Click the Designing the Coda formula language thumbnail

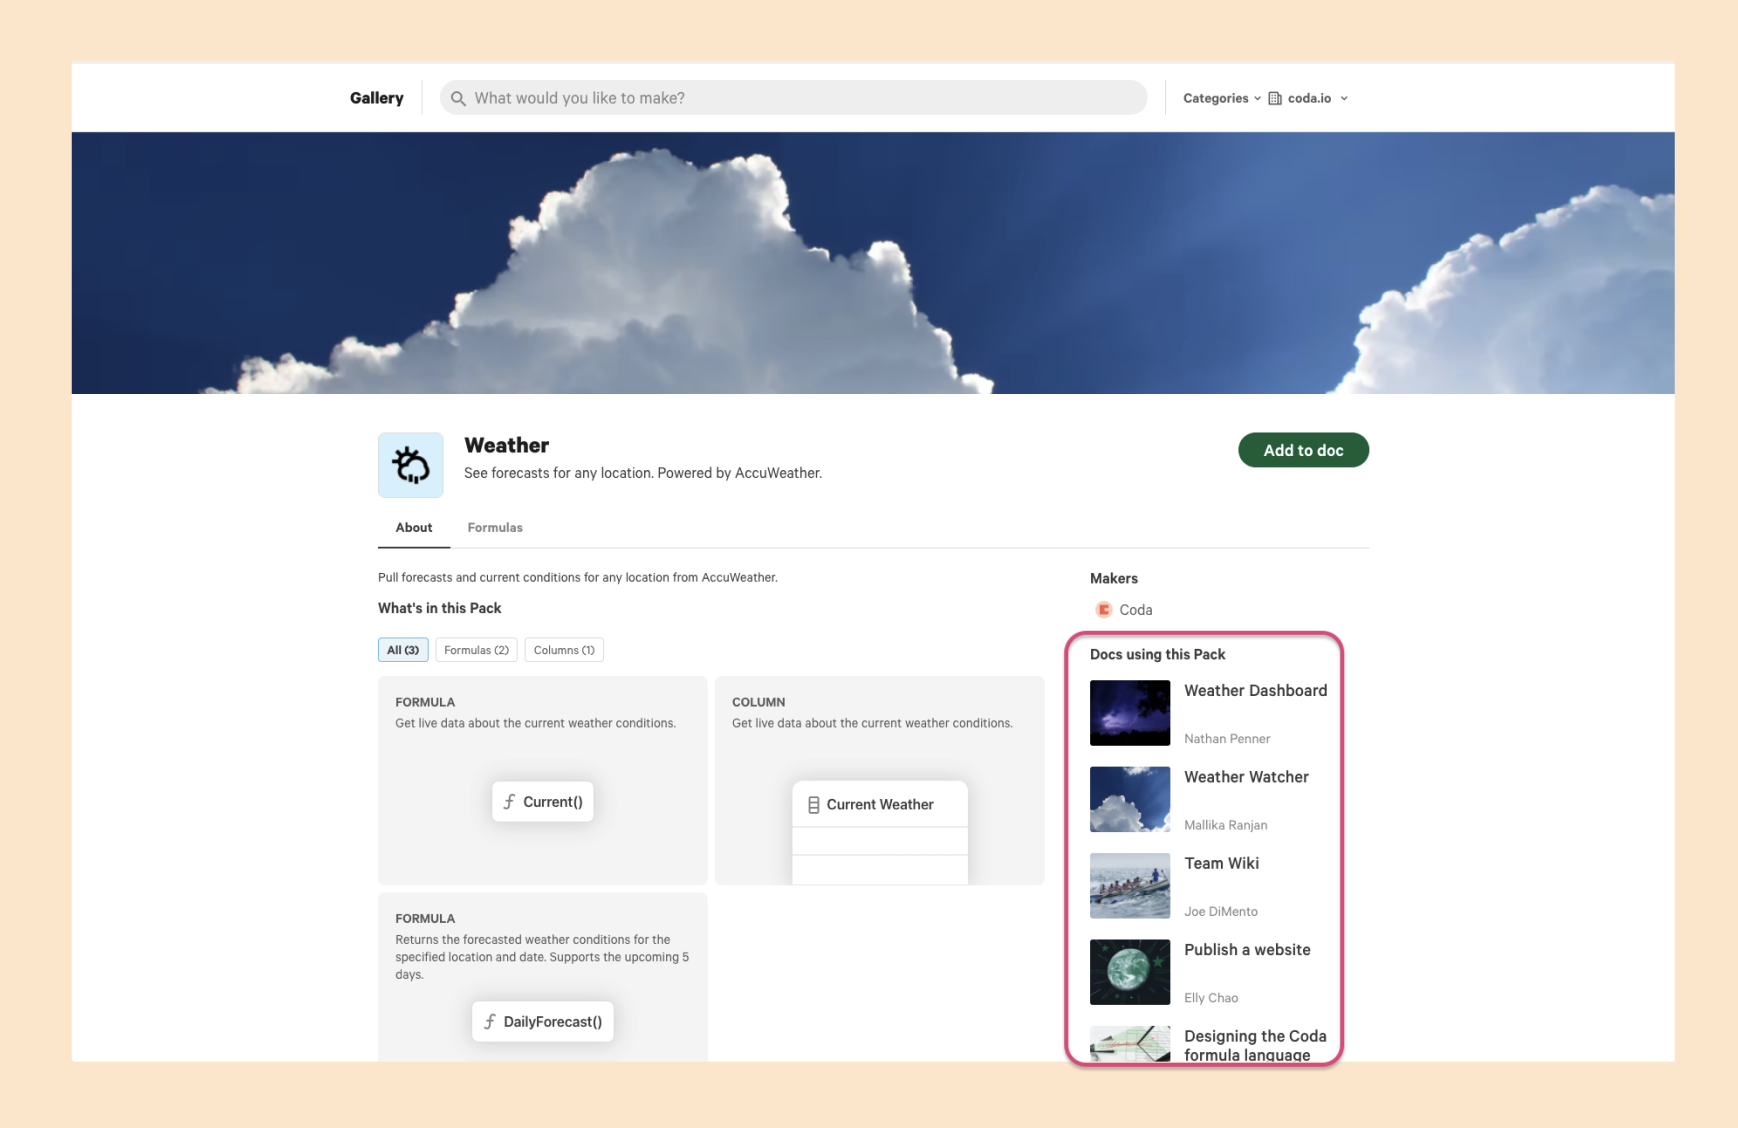coord(1130,1044)
